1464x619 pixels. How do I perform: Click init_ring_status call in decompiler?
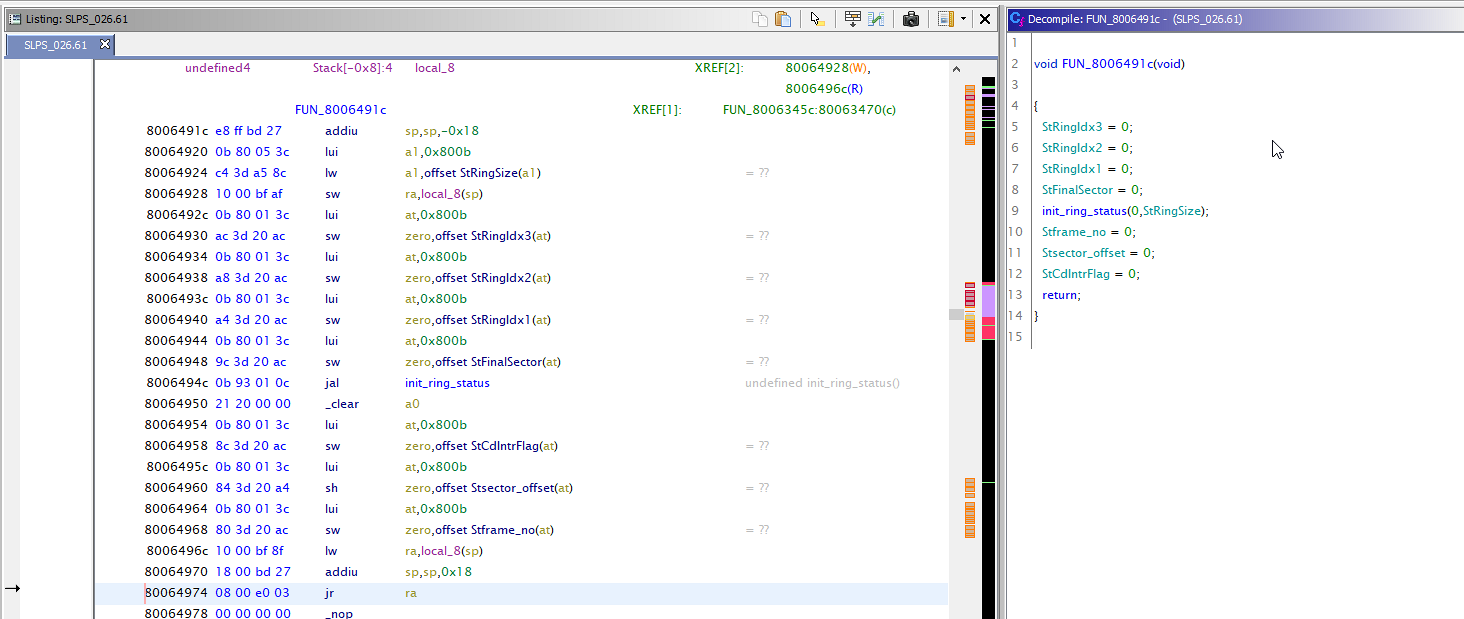coord(1084,211)
